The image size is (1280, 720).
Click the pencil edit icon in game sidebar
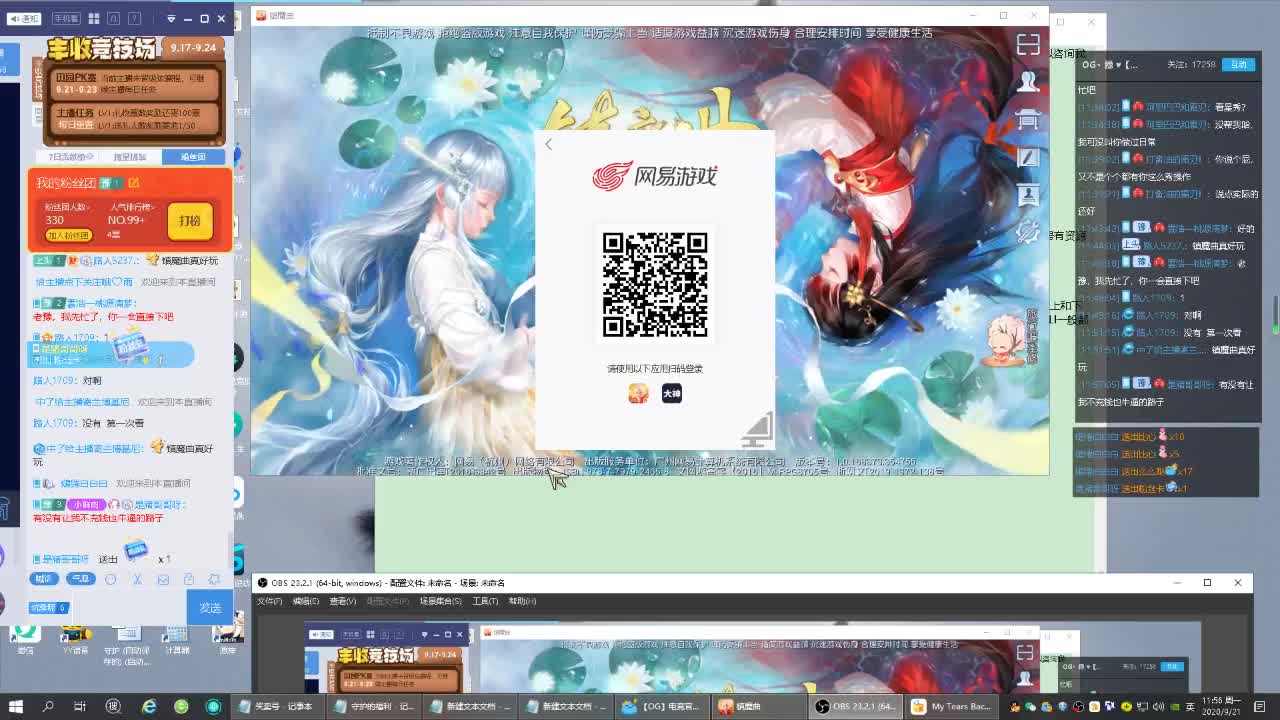1028,157
